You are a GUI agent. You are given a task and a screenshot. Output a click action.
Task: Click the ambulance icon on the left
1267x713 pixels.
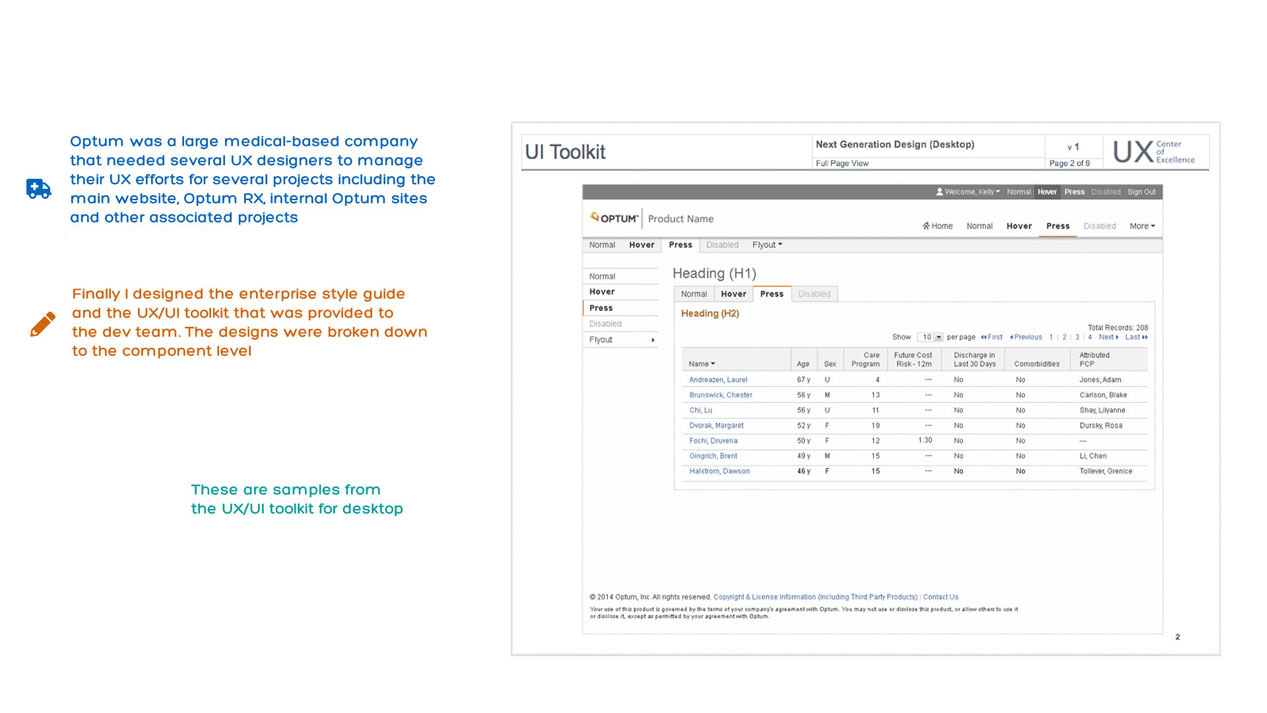38,189
